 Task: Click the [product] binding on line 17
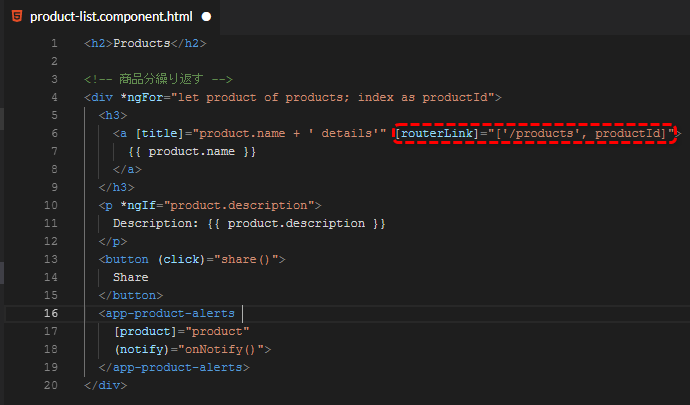[145, 331]
